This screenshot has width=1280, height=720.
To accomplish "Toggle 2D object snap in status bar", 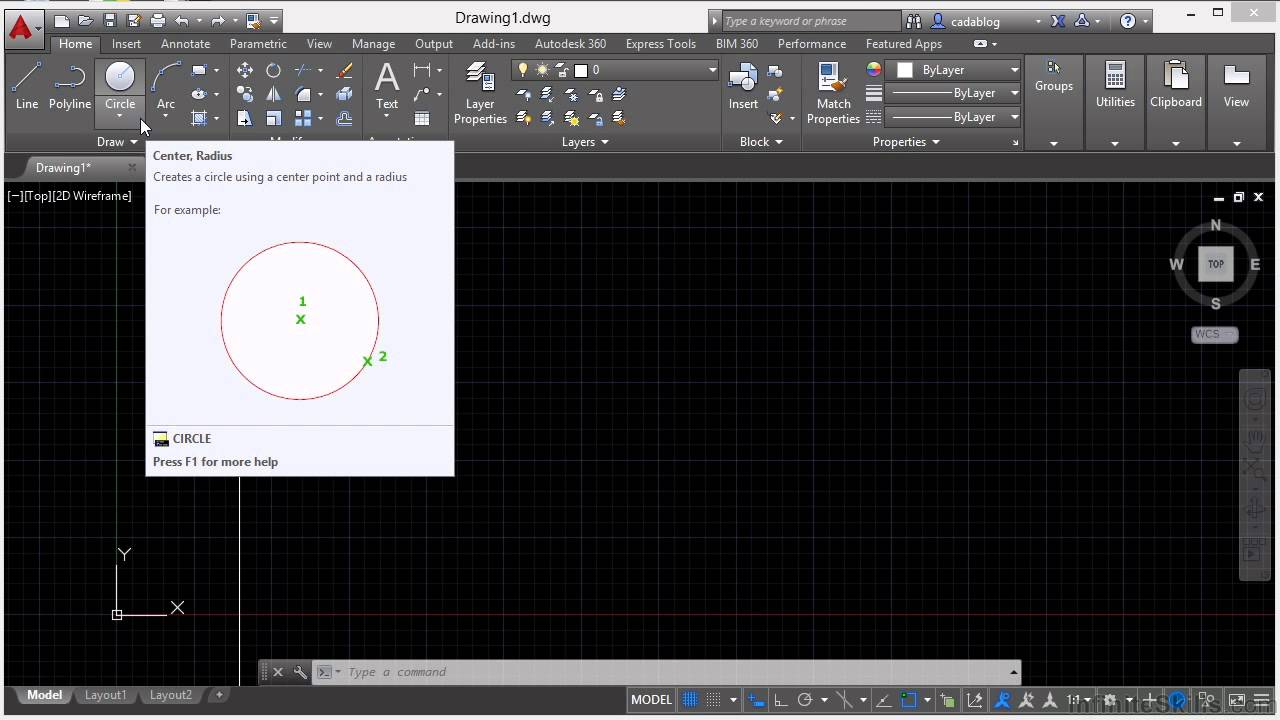I will click(x=908, y=700).
